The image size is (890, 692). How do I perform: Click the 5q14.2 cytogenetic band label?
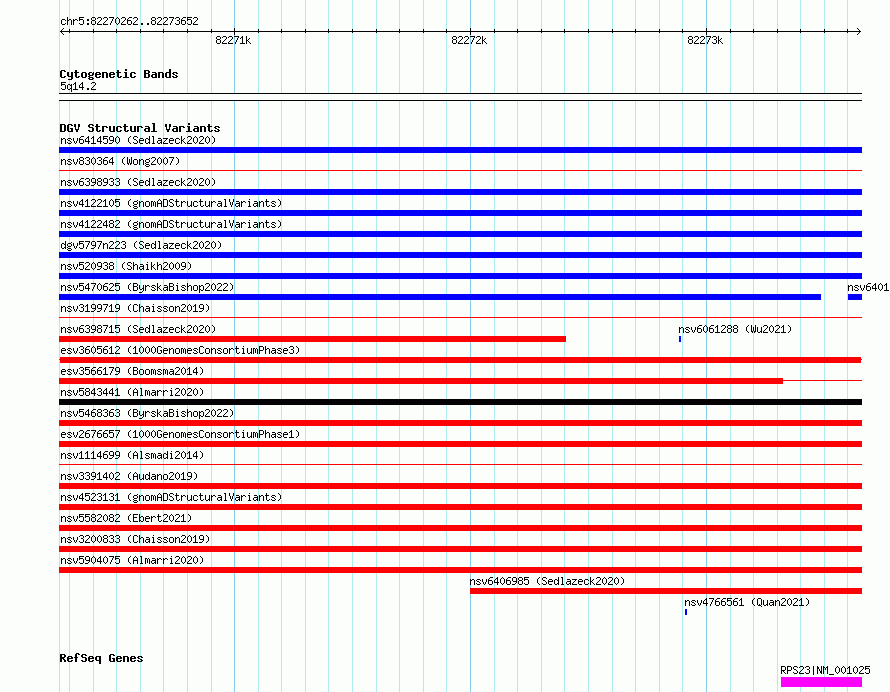78,86
